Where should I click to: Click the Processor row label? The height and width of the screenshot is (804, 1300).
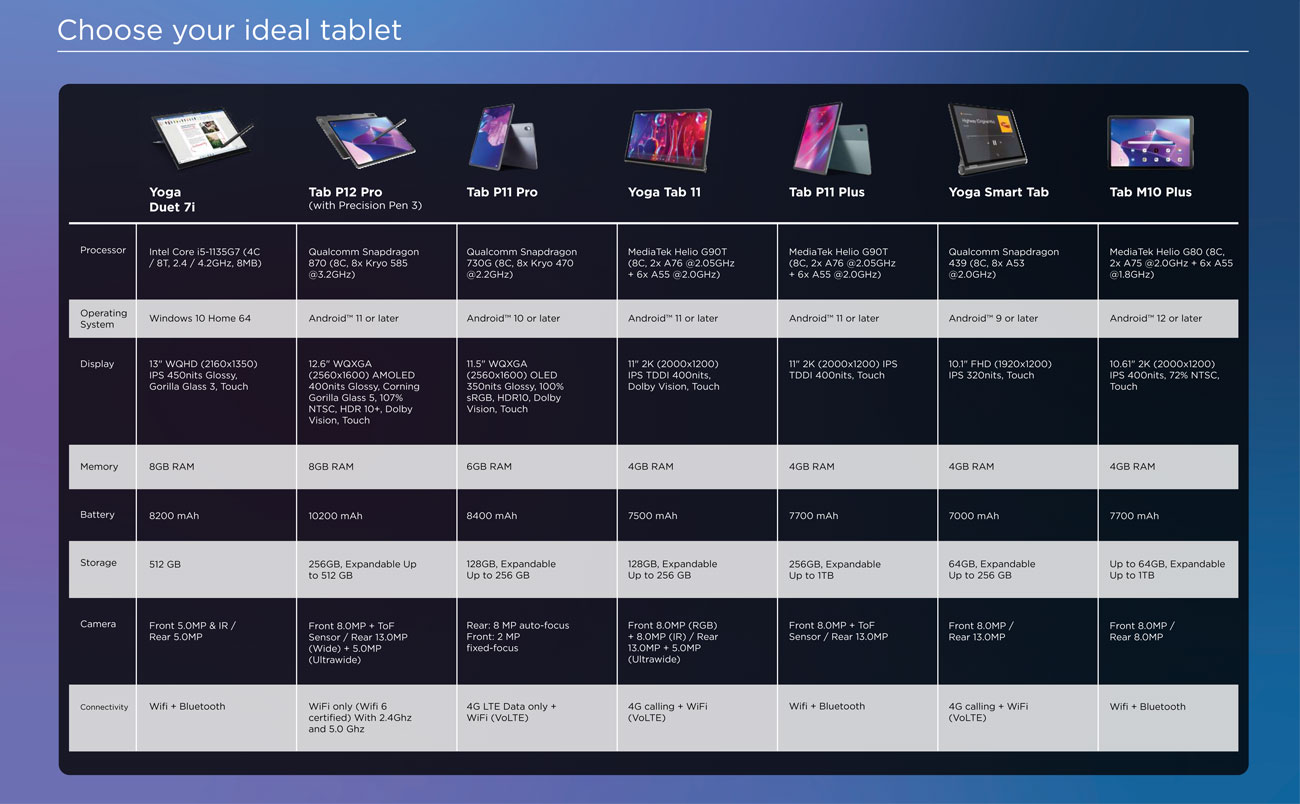click(x=103, y=250)
